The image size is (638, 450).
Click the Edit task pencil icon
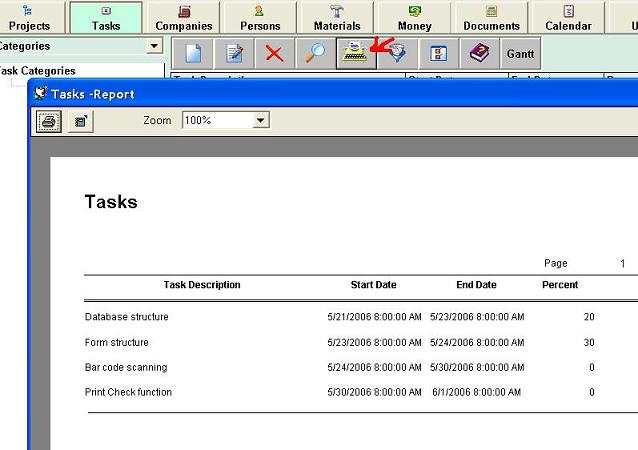point(233,54)
